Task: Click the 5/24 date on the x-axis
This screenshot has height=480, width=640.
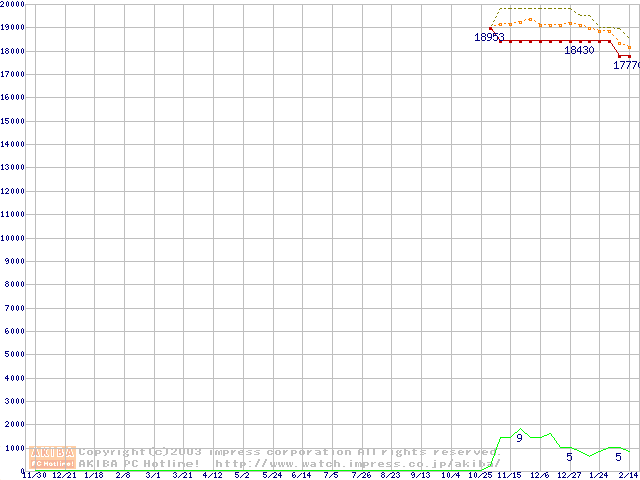Action: tap(272, 475)
